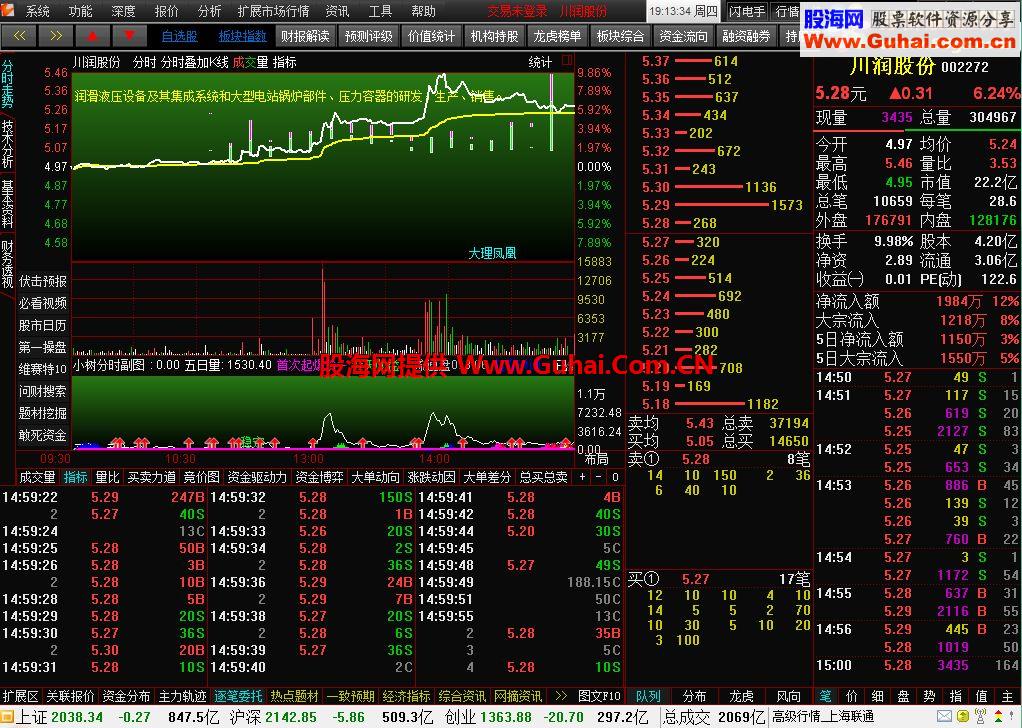
Task: Open the 敢死资金 side button
Action: pos(43,435)
